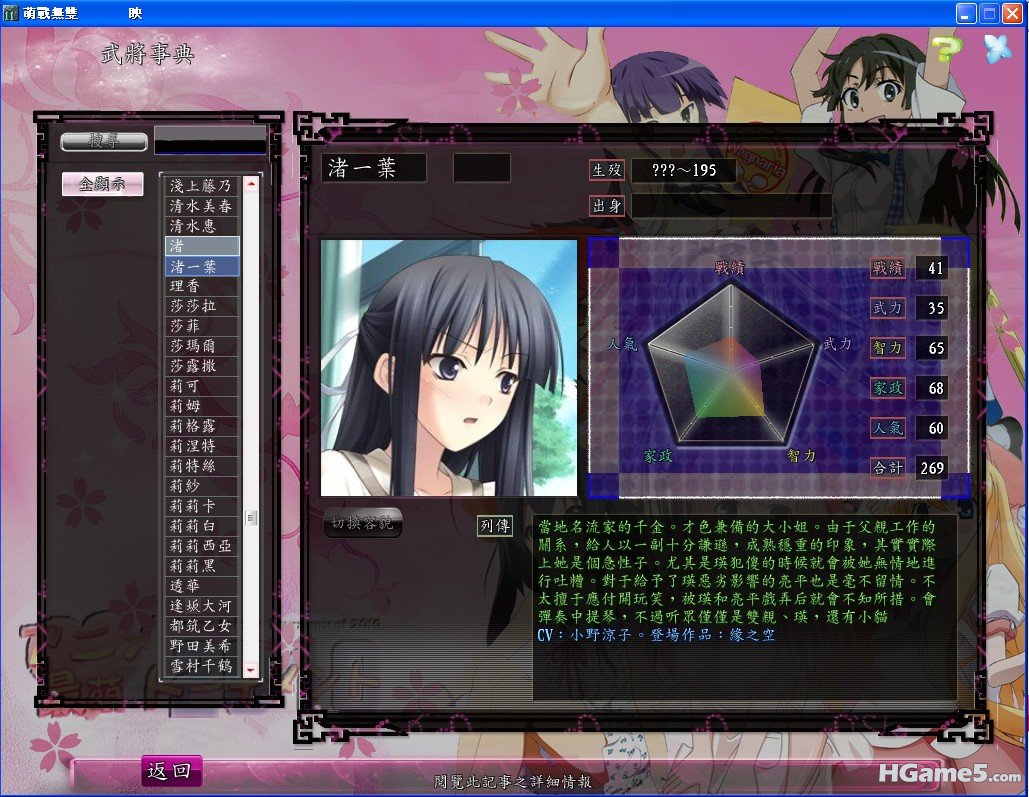
Task: Click the 渚一葉 character portrait image
Action: coord(449,368)
